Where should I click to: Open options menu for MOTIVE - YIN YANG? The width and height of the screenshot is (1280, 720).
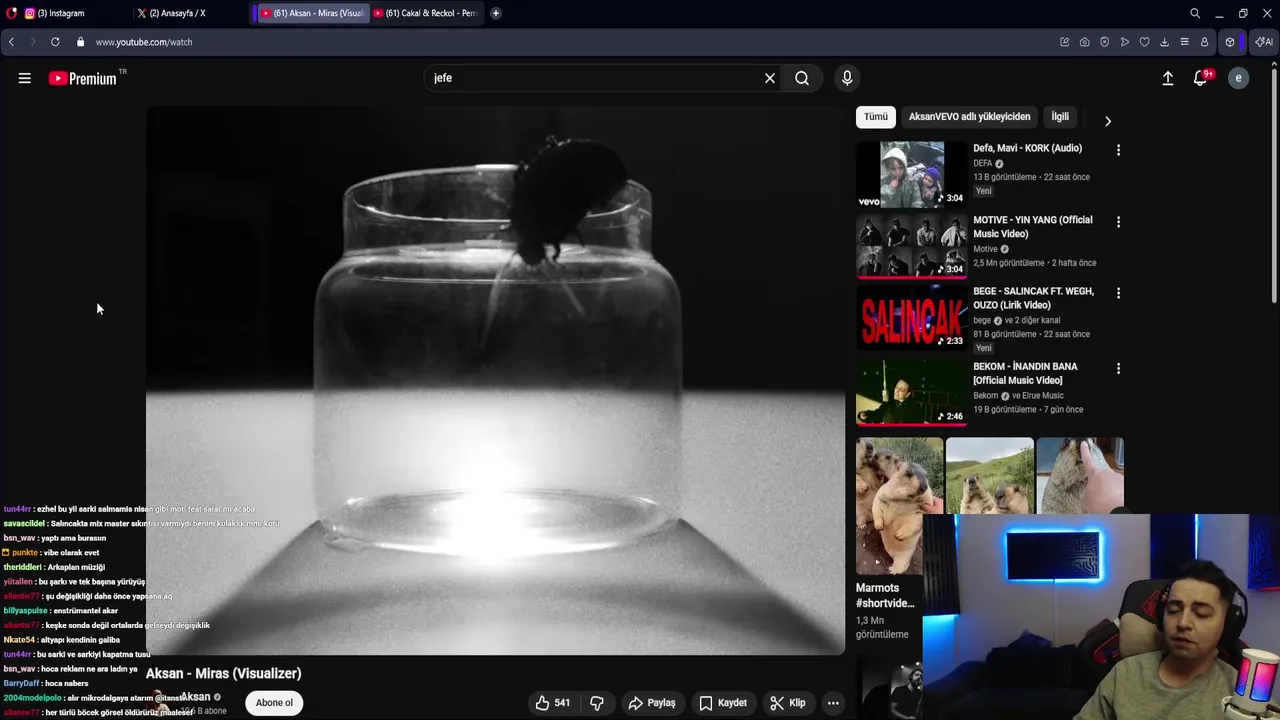[x=1118, y=222]
